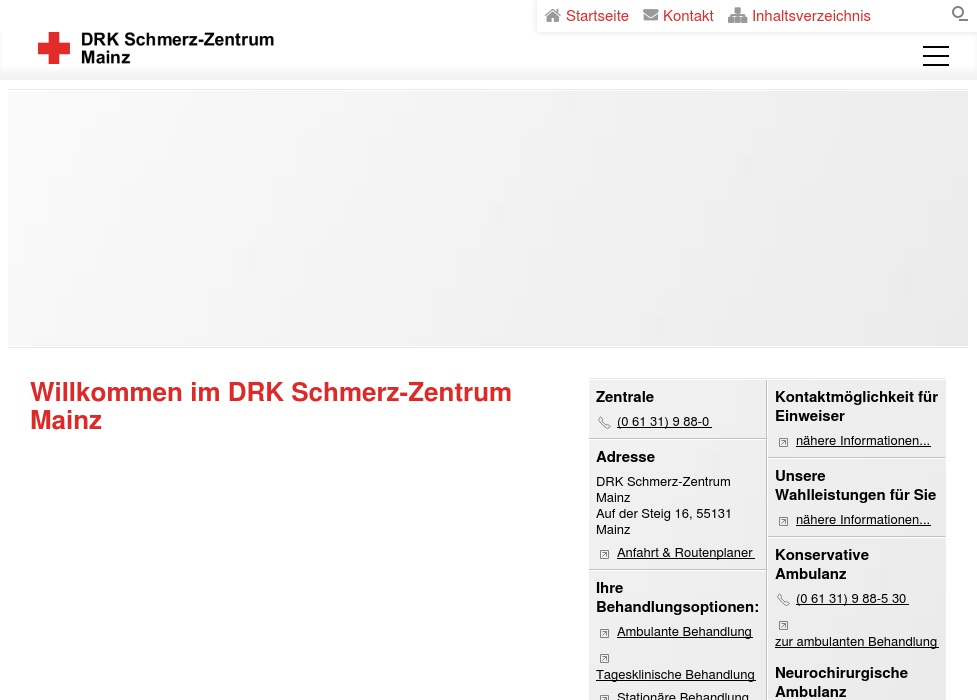Click the phone icon beside (0 61 31) 9 88-0

[605, 423]
